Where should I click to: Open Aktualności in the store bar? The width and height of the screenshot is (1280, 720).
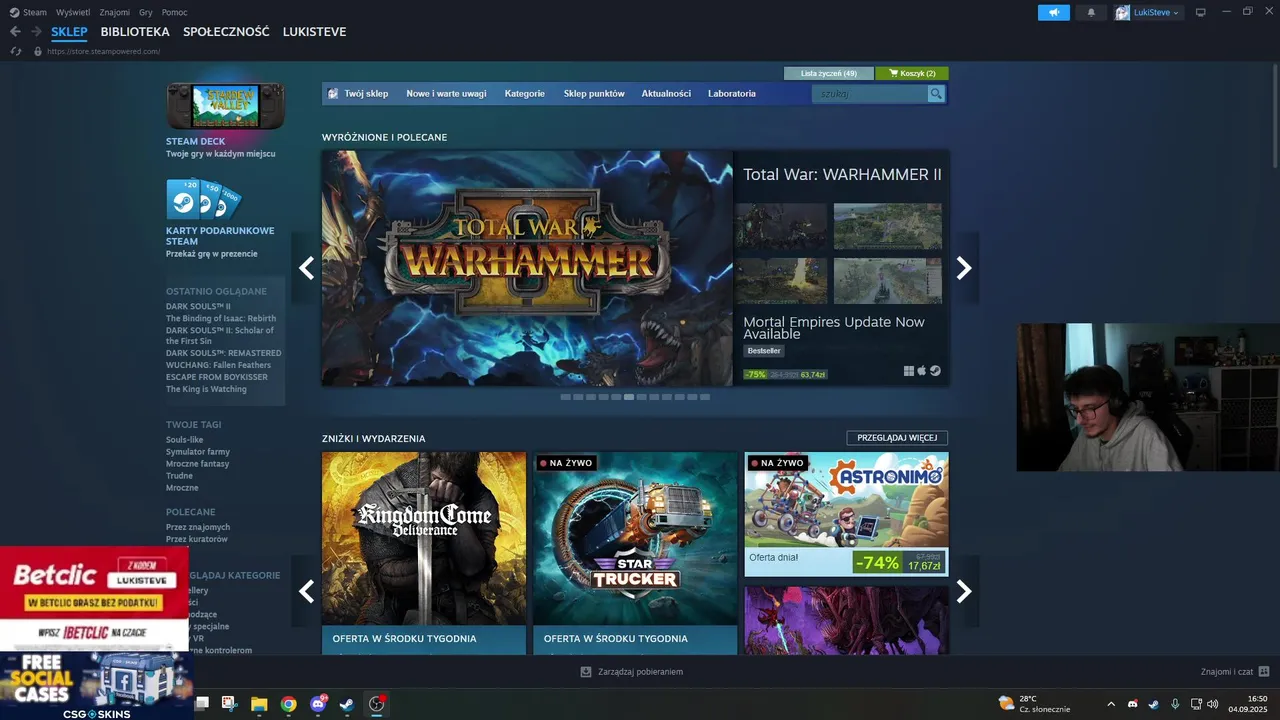(x=666, y=94)
